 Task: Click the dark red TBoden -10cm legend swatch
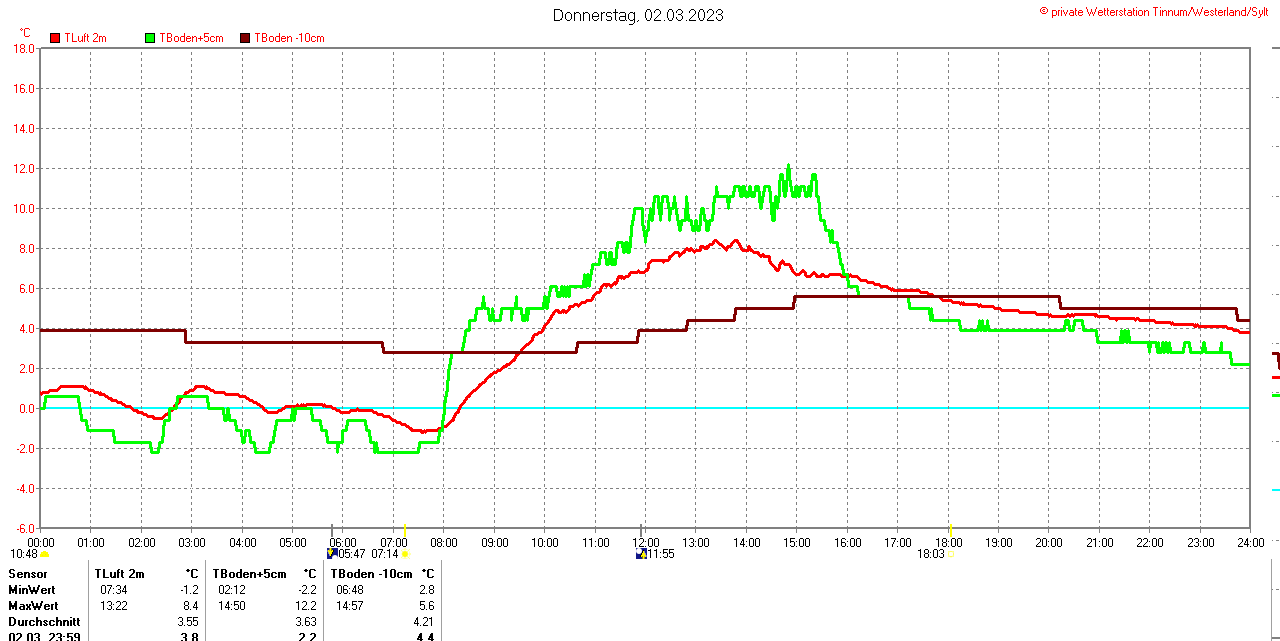pos(245,38)
